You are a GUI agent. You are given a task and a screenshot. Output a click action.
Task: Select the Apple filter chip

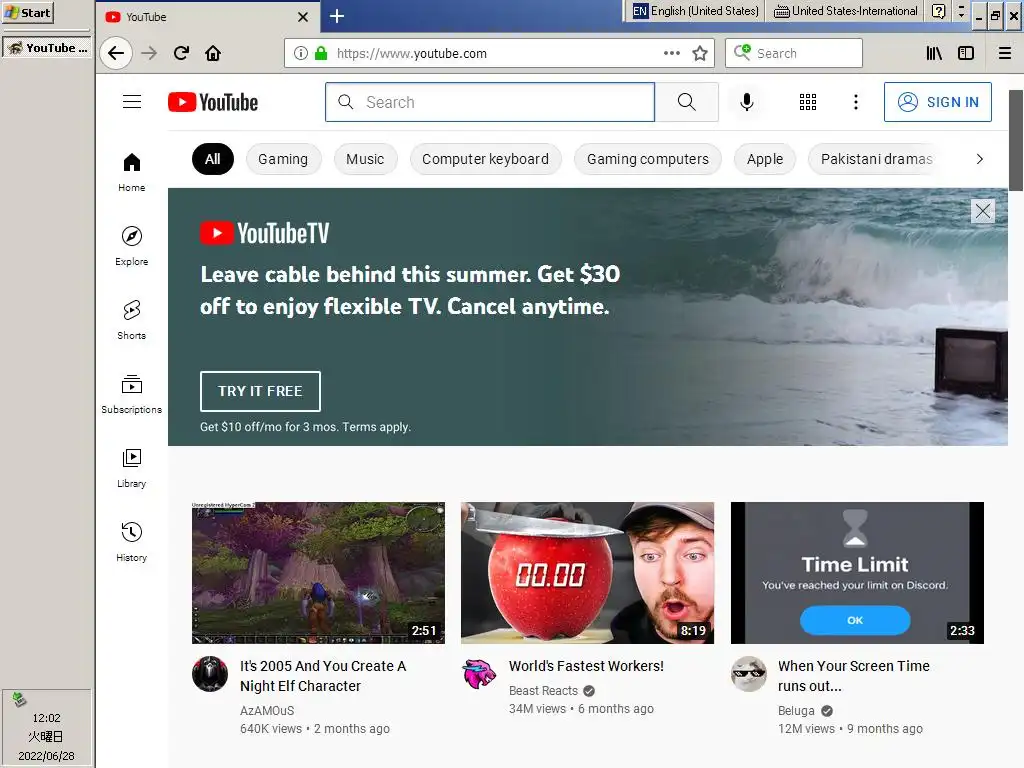(x=765, y=159)
